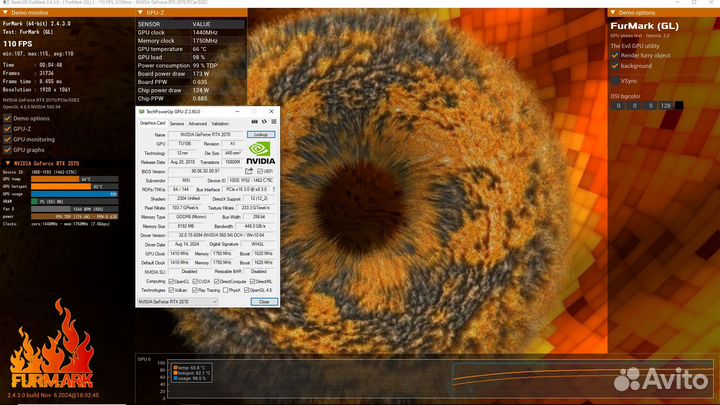
Task: Take a GPU-Z screenshot with the camera icon
Action: click(x=254, y=122)
